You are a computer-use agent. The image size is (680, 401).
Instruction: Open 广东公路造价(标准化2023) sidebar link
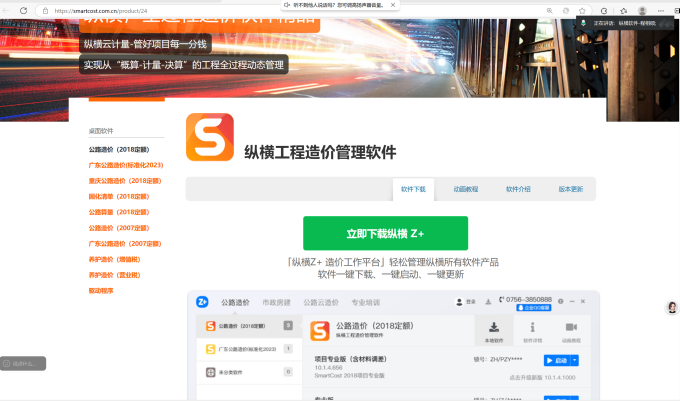tap(126, 165)
